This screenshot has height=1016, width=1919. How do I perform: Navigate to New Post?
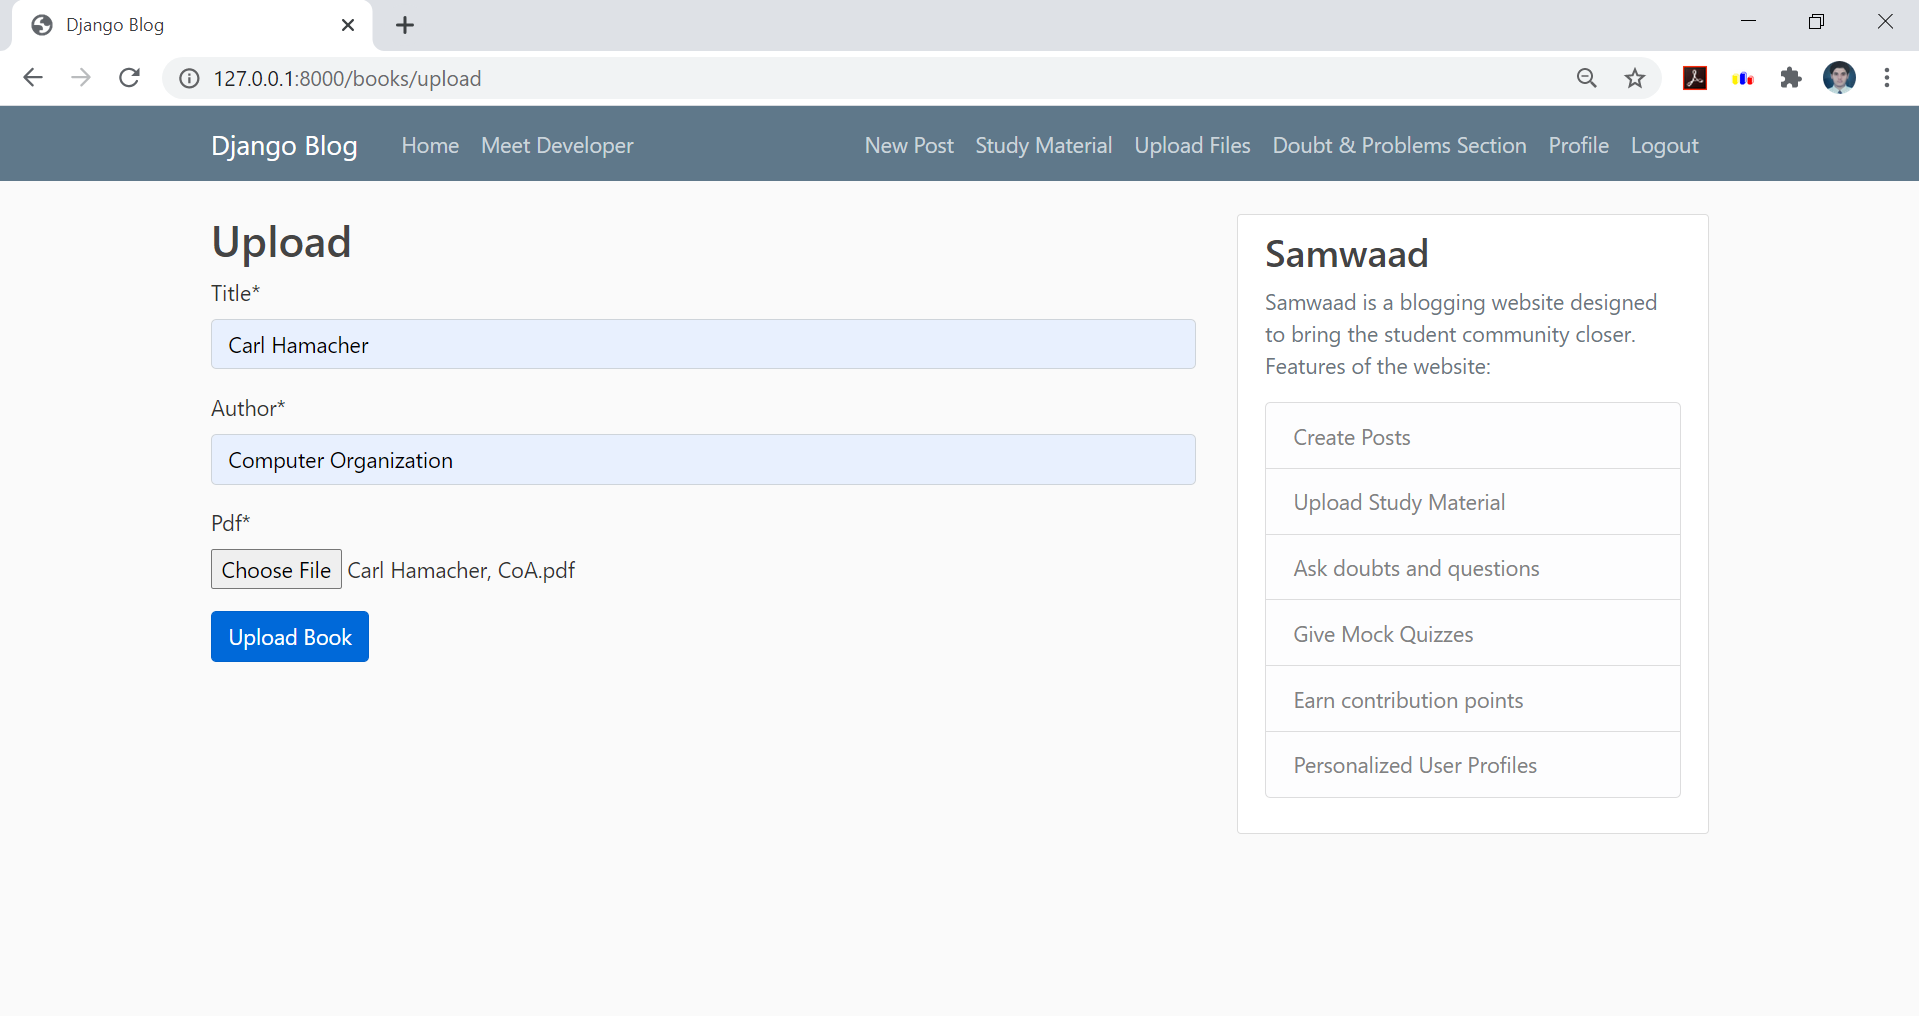click(x=909, y=145)
